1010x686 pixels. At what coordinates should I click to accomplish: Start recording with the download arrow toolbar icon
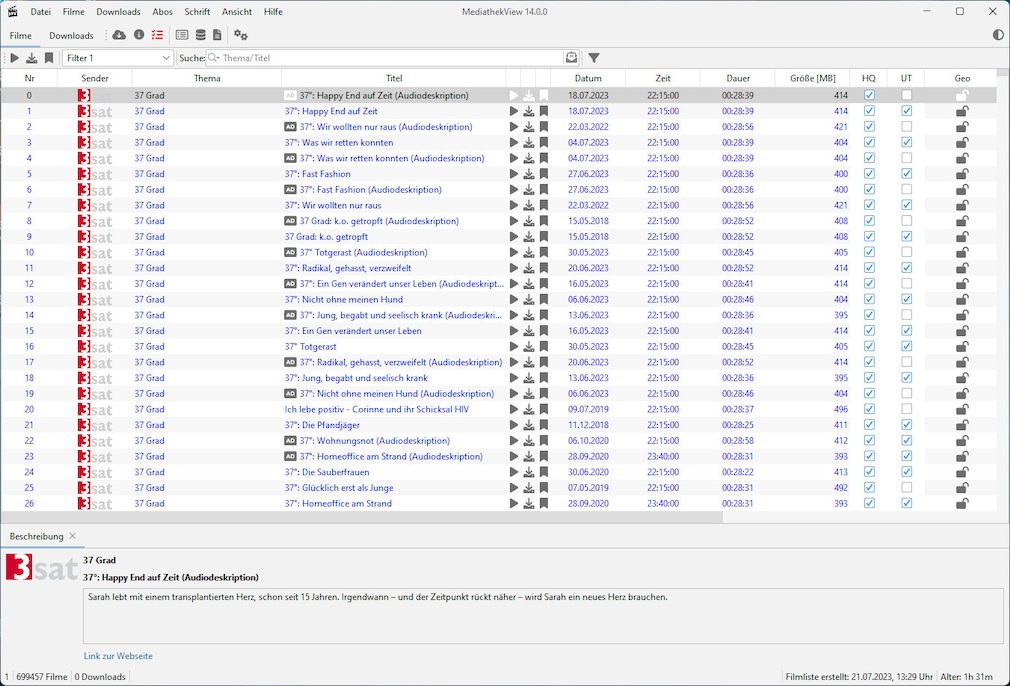(31, 57)
